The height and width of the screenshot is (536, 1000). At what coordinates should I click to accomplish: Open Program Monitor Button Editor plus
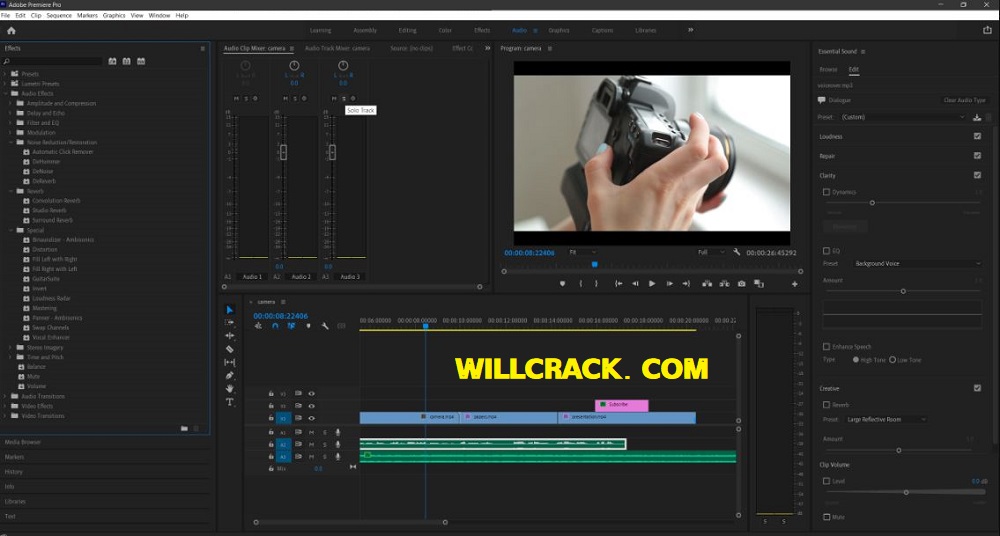795,285
